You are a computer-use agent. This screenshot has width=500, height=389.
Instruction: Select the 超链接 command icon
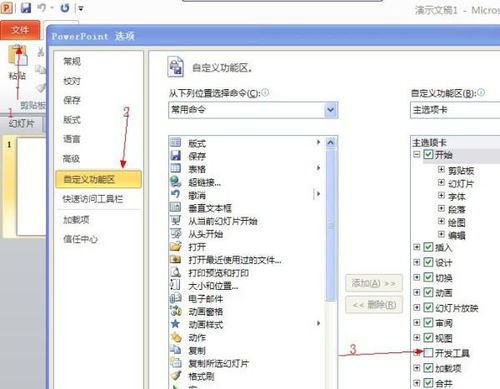tap(175, 182)
